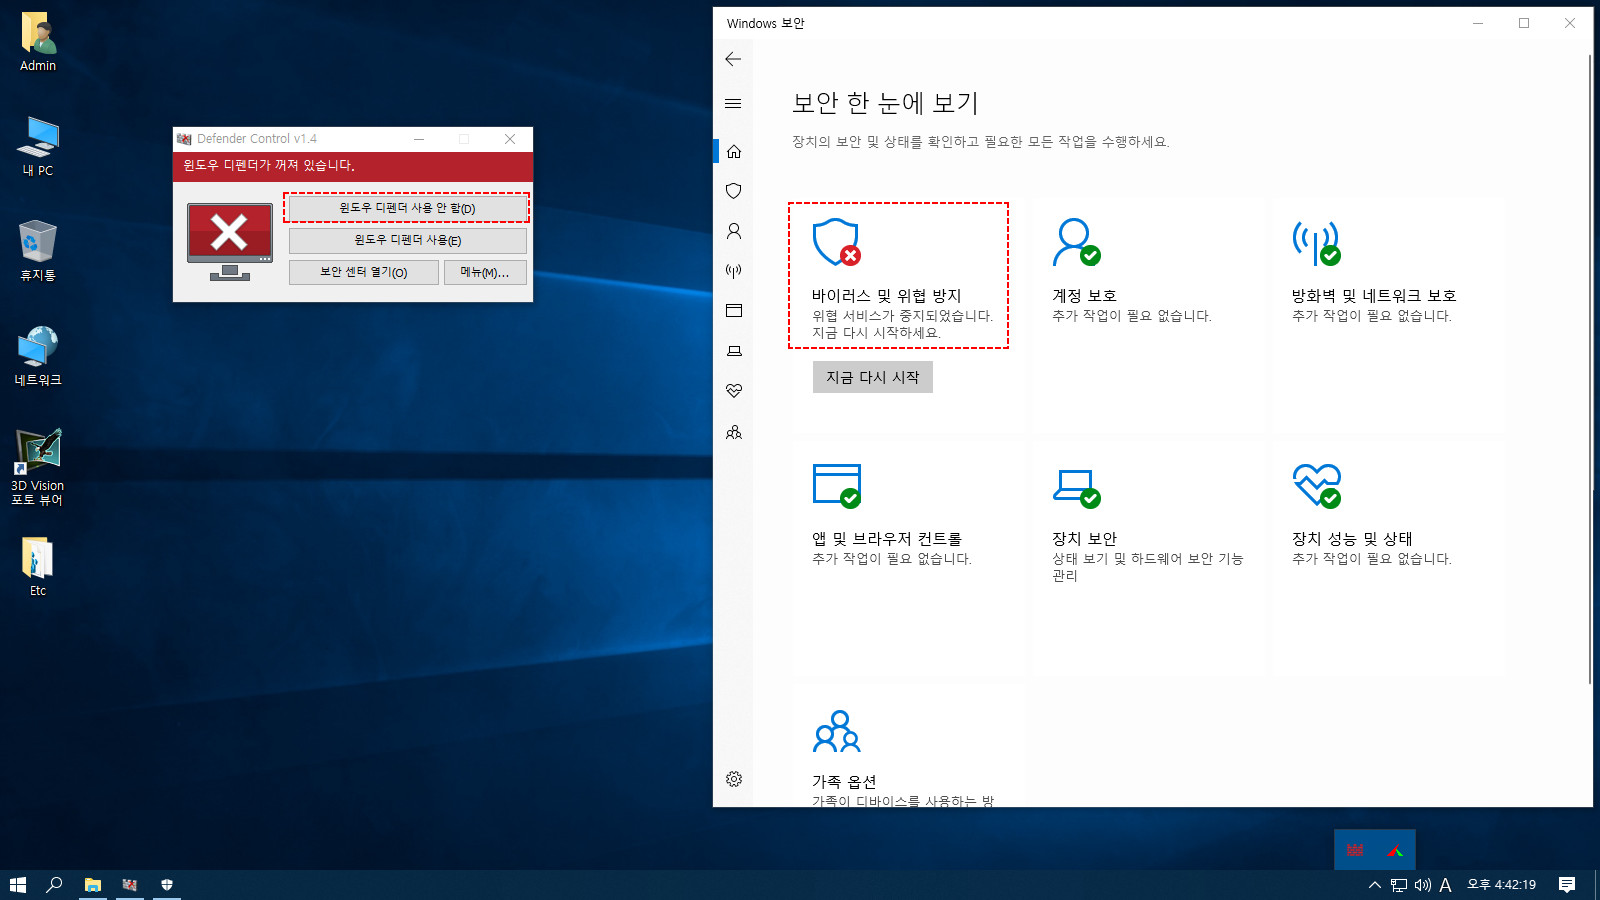Click the colorful triangle icon in tray overflow
The image size is (1600, 900).
[1395, 850]
